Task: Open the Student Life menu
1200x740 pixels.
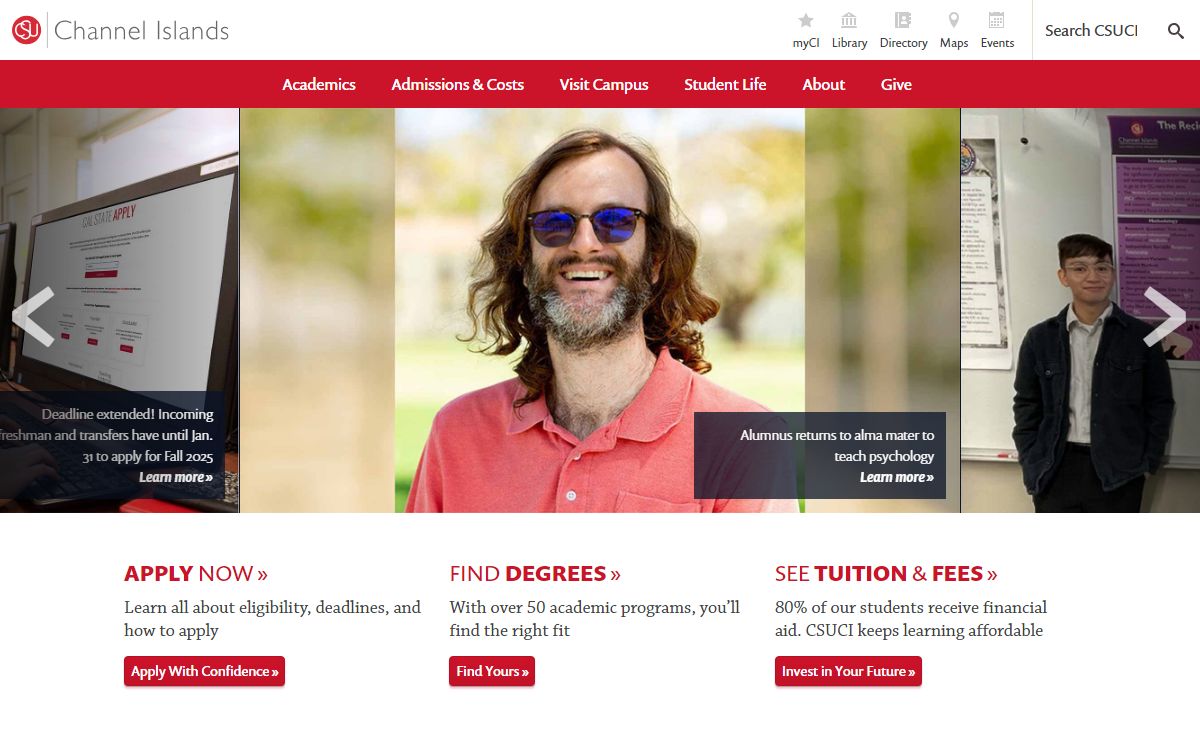Action: [725, 84]
